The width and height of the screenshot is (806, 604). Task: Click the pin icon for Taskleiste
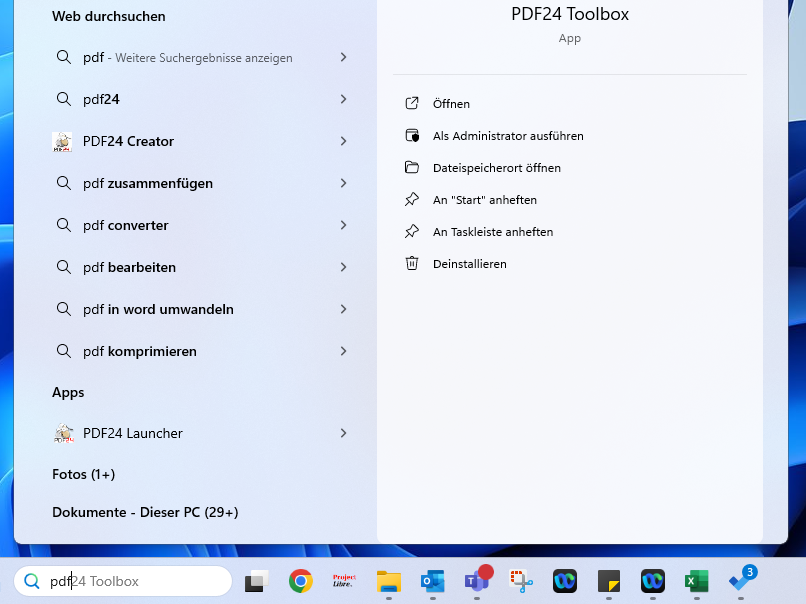[412, 231]
